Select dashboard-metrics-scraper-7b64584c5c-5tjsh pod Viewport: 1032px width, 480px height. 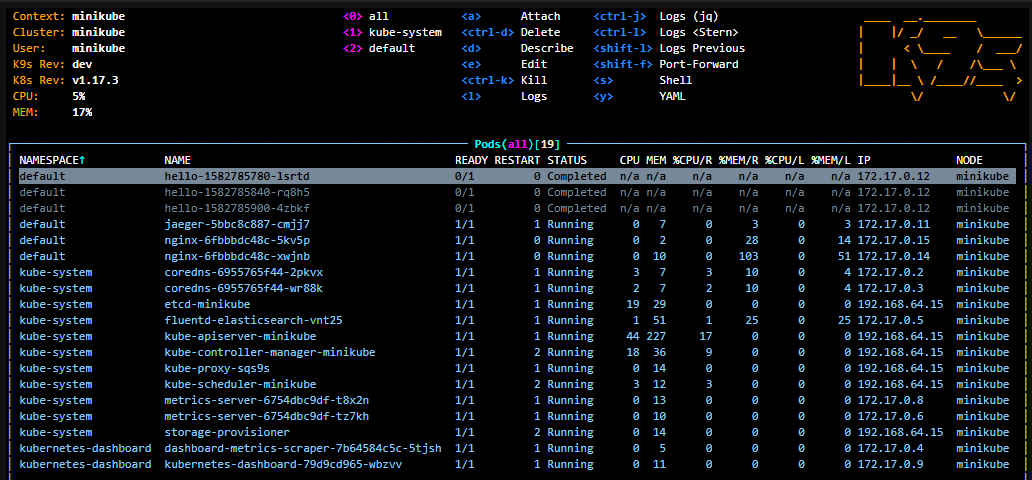click(513, 448)
